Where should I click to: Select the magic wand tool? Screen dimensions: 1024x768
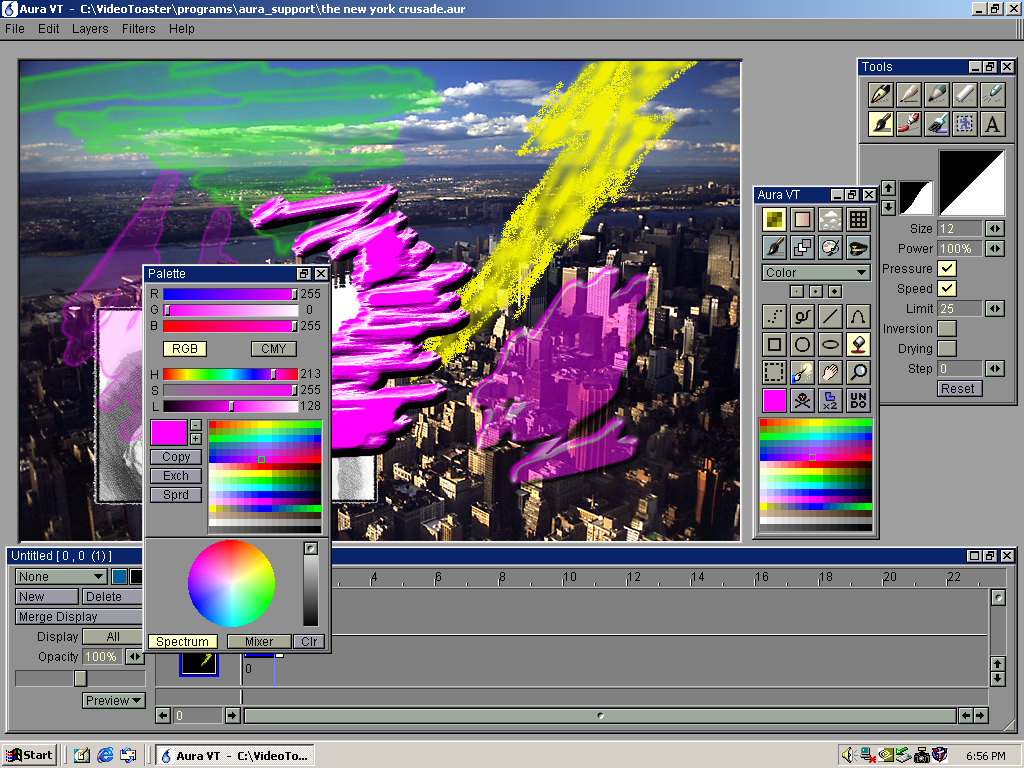pos(803,372)
